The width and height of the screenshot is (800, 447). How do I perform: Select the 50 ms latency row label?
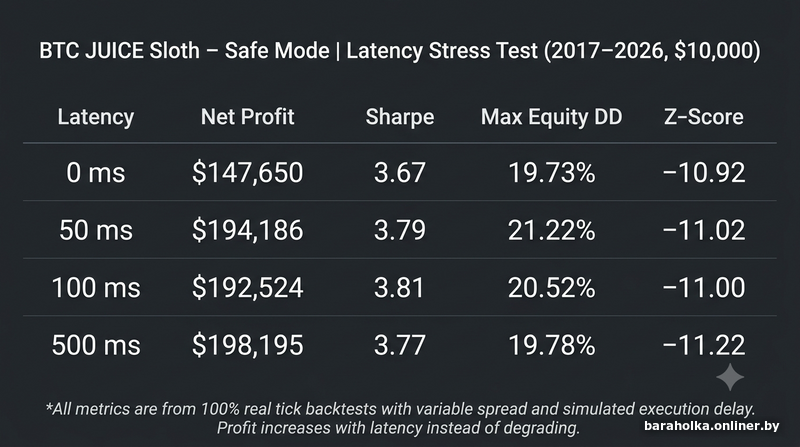pyautogui.click(x=95, y=230)
